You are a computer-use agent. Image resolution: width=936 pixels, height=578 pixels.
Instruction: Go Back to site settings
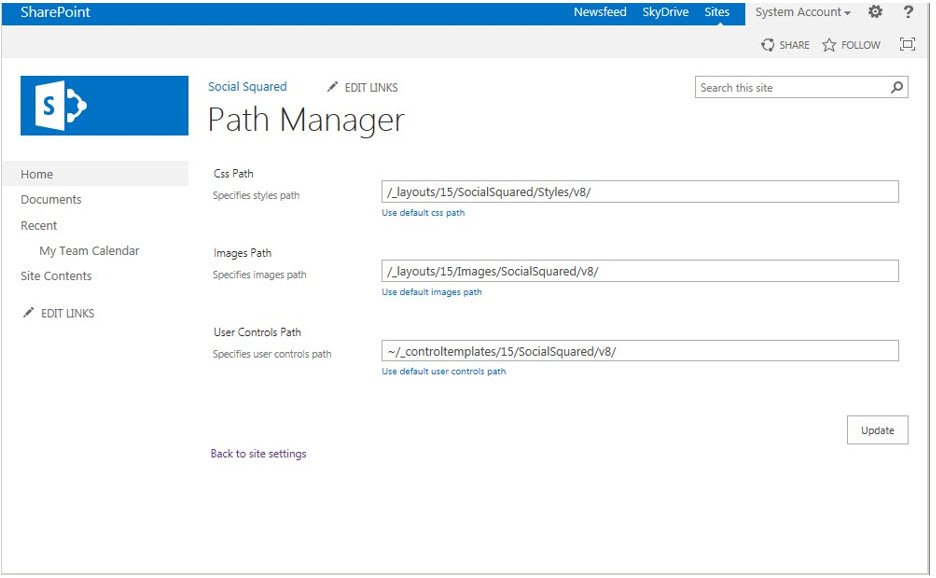click(x=258, y=454)
